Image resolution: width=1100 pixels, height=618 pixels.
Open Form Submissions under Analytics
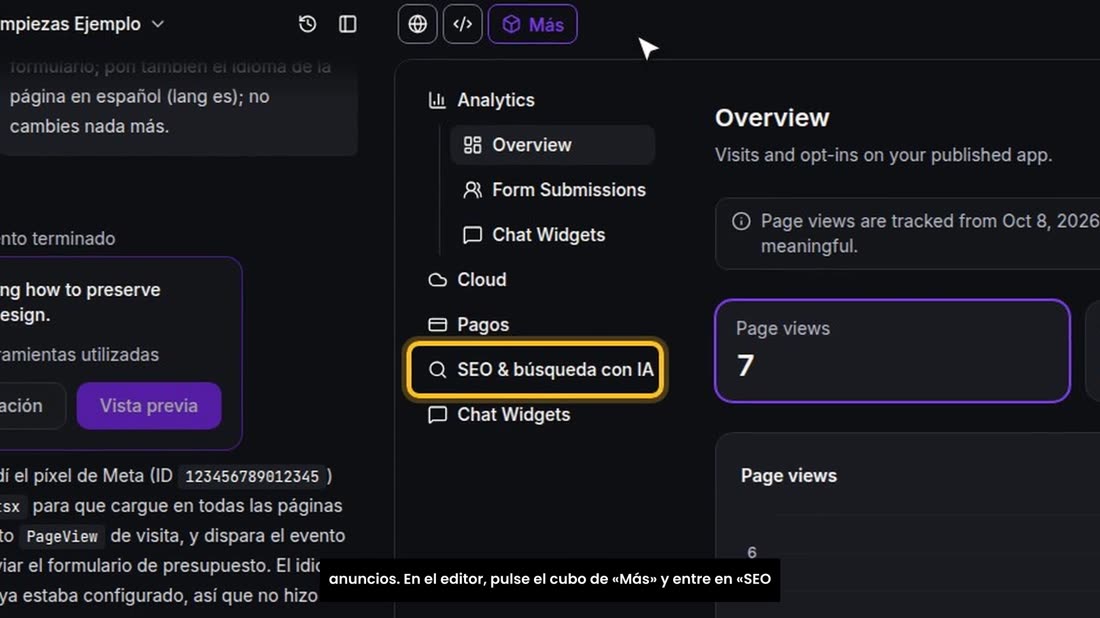pyautogui.click(x=553, y=190)
